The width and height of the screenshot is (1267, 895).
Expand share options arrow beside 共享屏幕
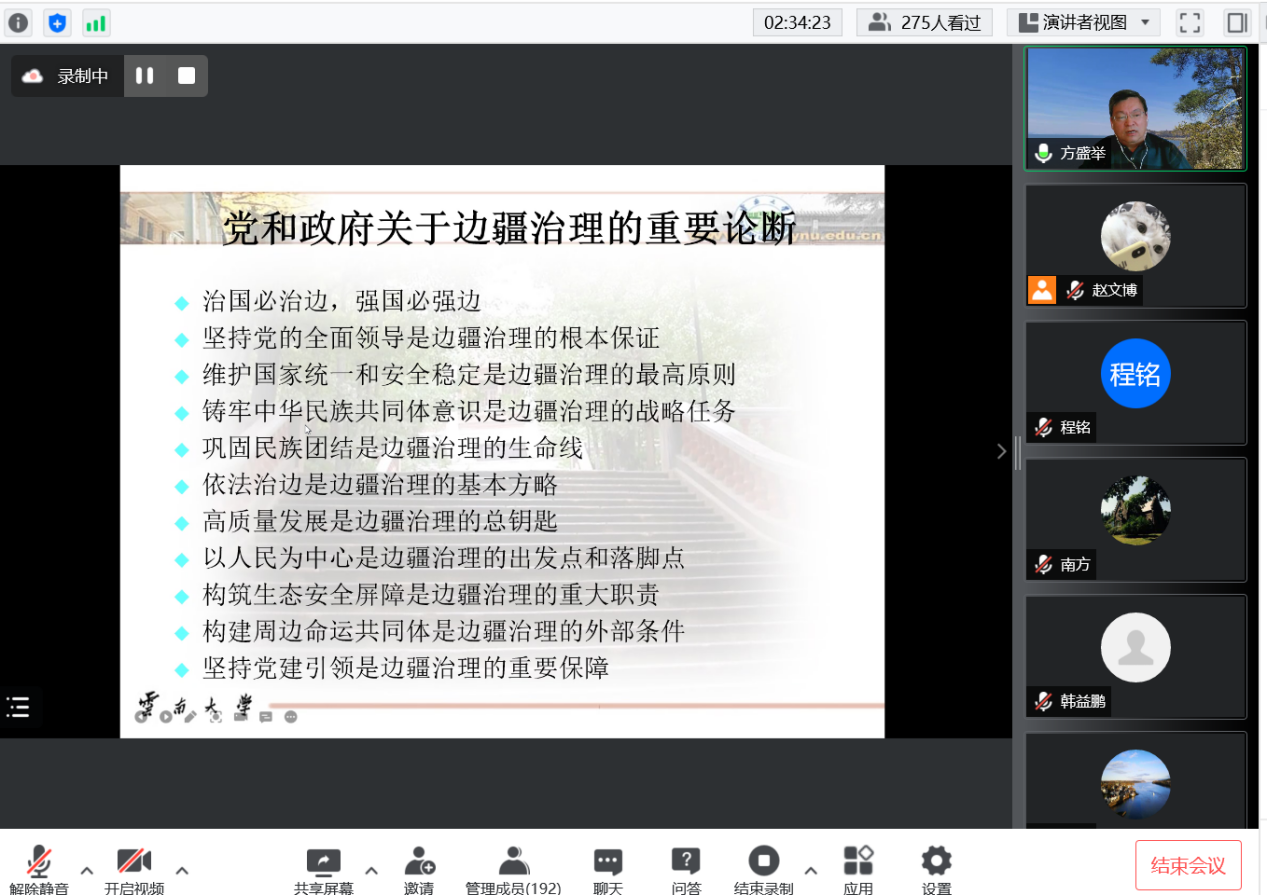point(371,870)
